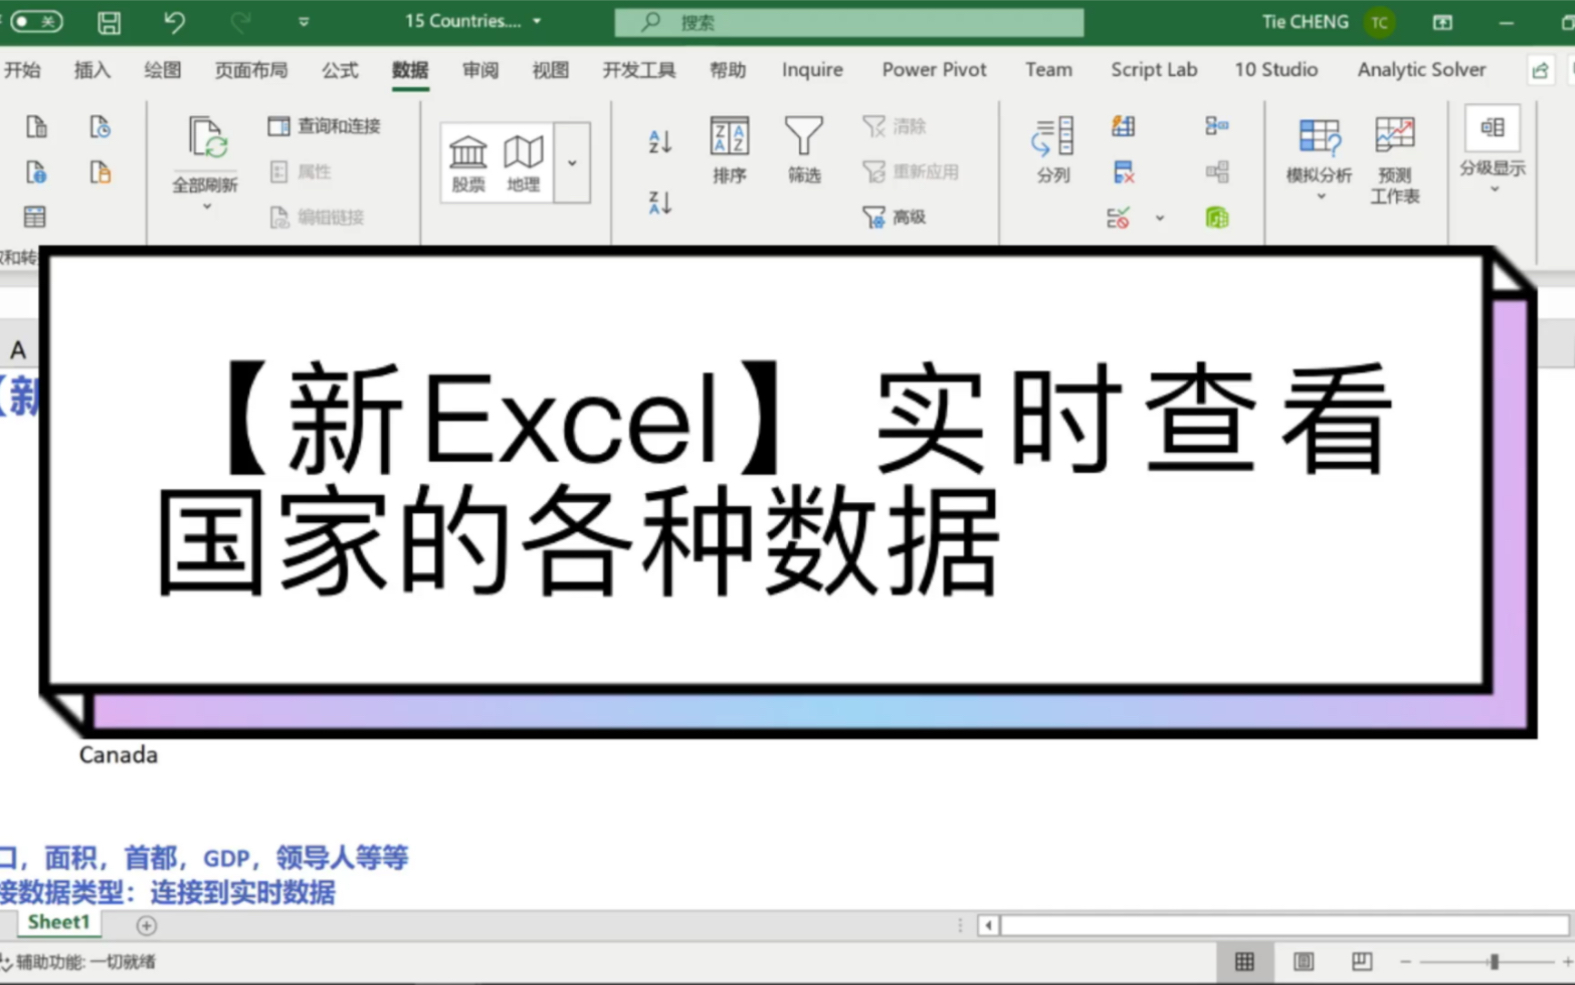1575x985 pixels.
Task: Switch to Page Break Preview icon
Action: point(1361,962)
